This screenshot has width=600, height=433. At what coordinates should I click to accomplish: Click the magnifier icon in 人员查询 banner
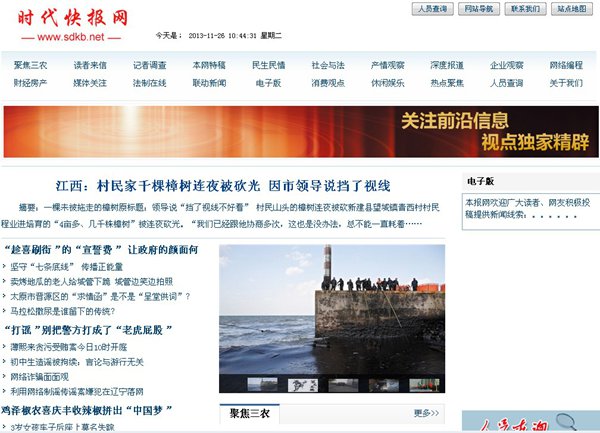click(566, 422)
